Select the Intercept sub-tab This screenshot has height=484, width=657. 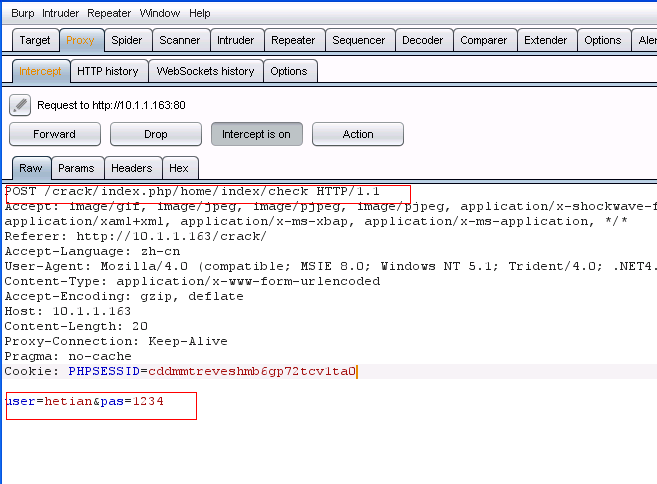tap(41, 71)
